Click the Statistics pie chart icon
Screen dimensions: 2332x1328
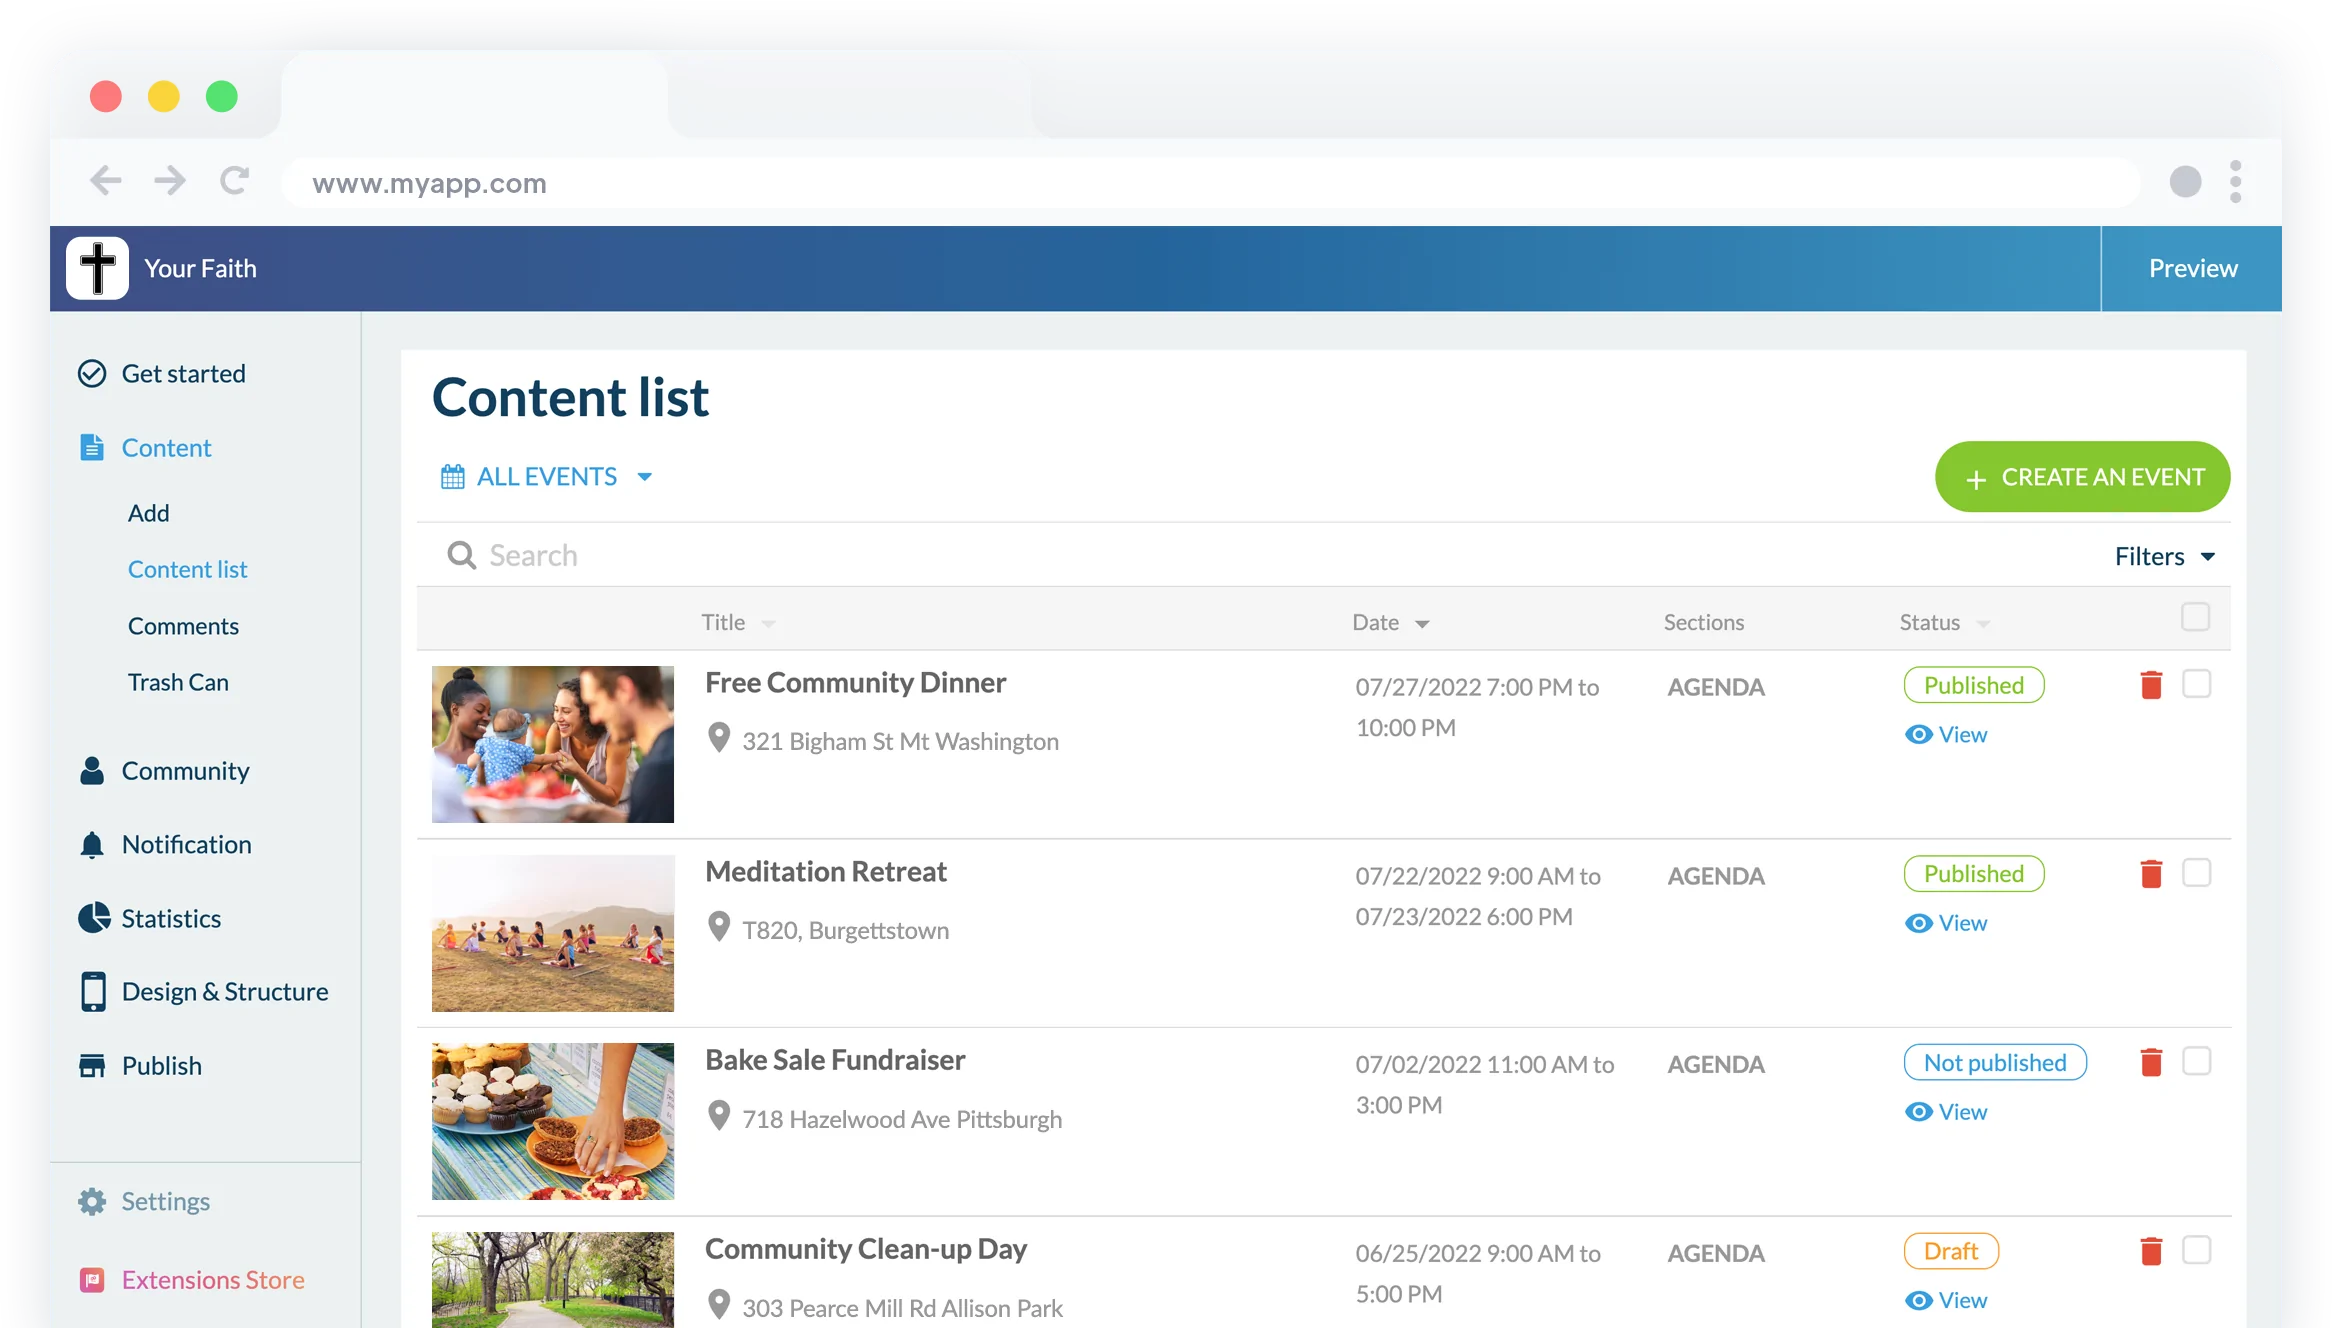pos(93,918)
